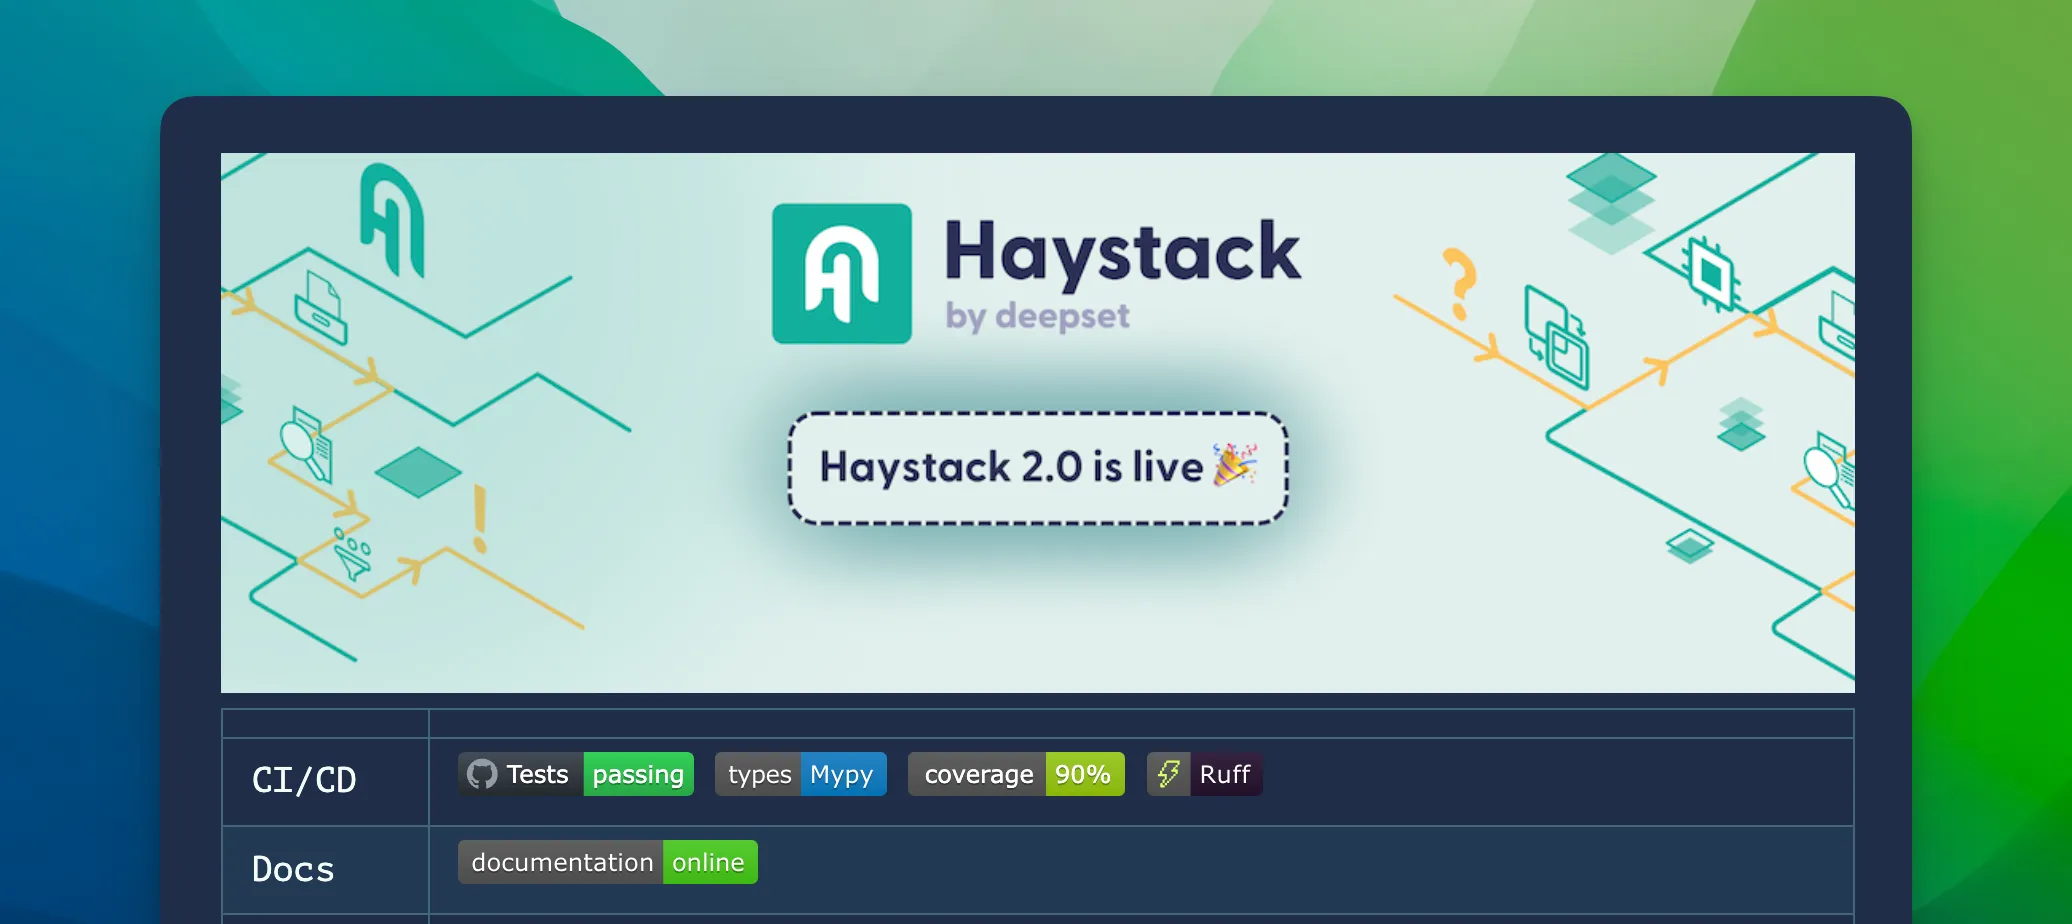Select the Docs row label

[292, 869]
